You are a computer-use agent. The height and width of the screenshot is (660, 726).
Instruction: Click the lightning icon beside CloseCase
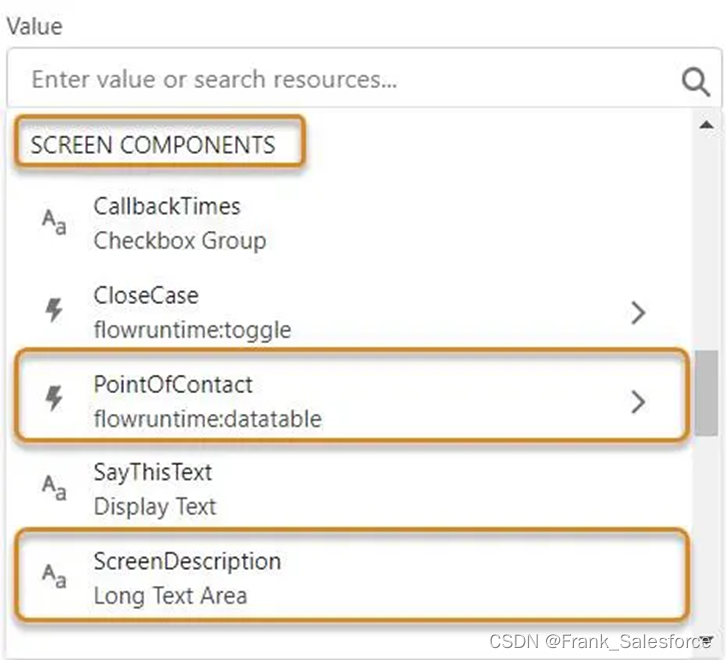(x=54, y=311)
